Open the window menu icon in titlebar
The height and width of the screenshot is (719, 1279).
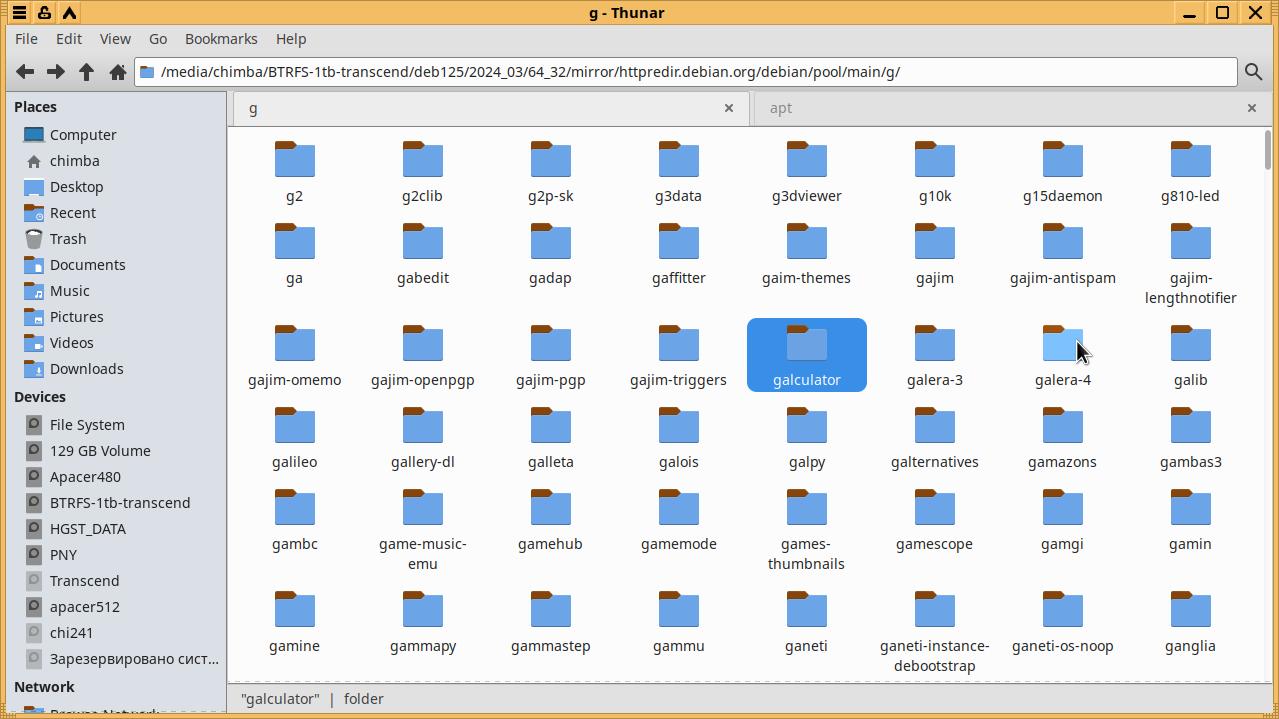click(19, 13)
